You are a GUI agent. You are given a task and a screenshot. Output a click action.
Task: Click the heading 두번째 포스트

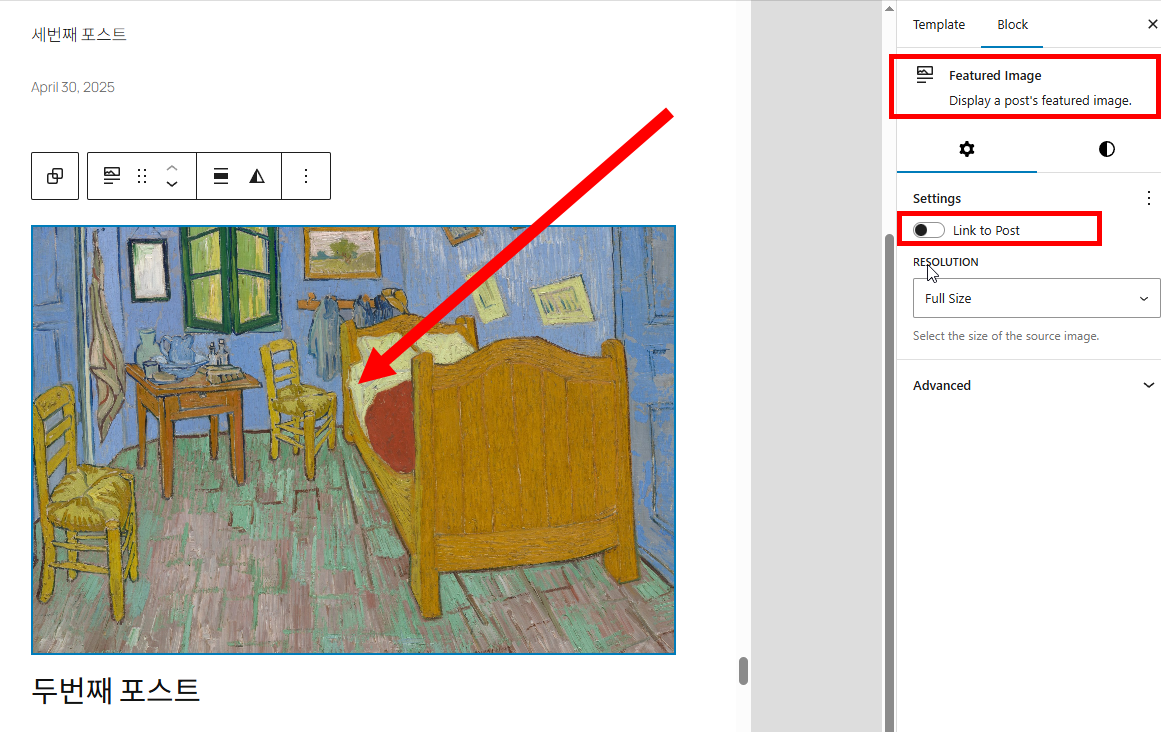point(116,690)
